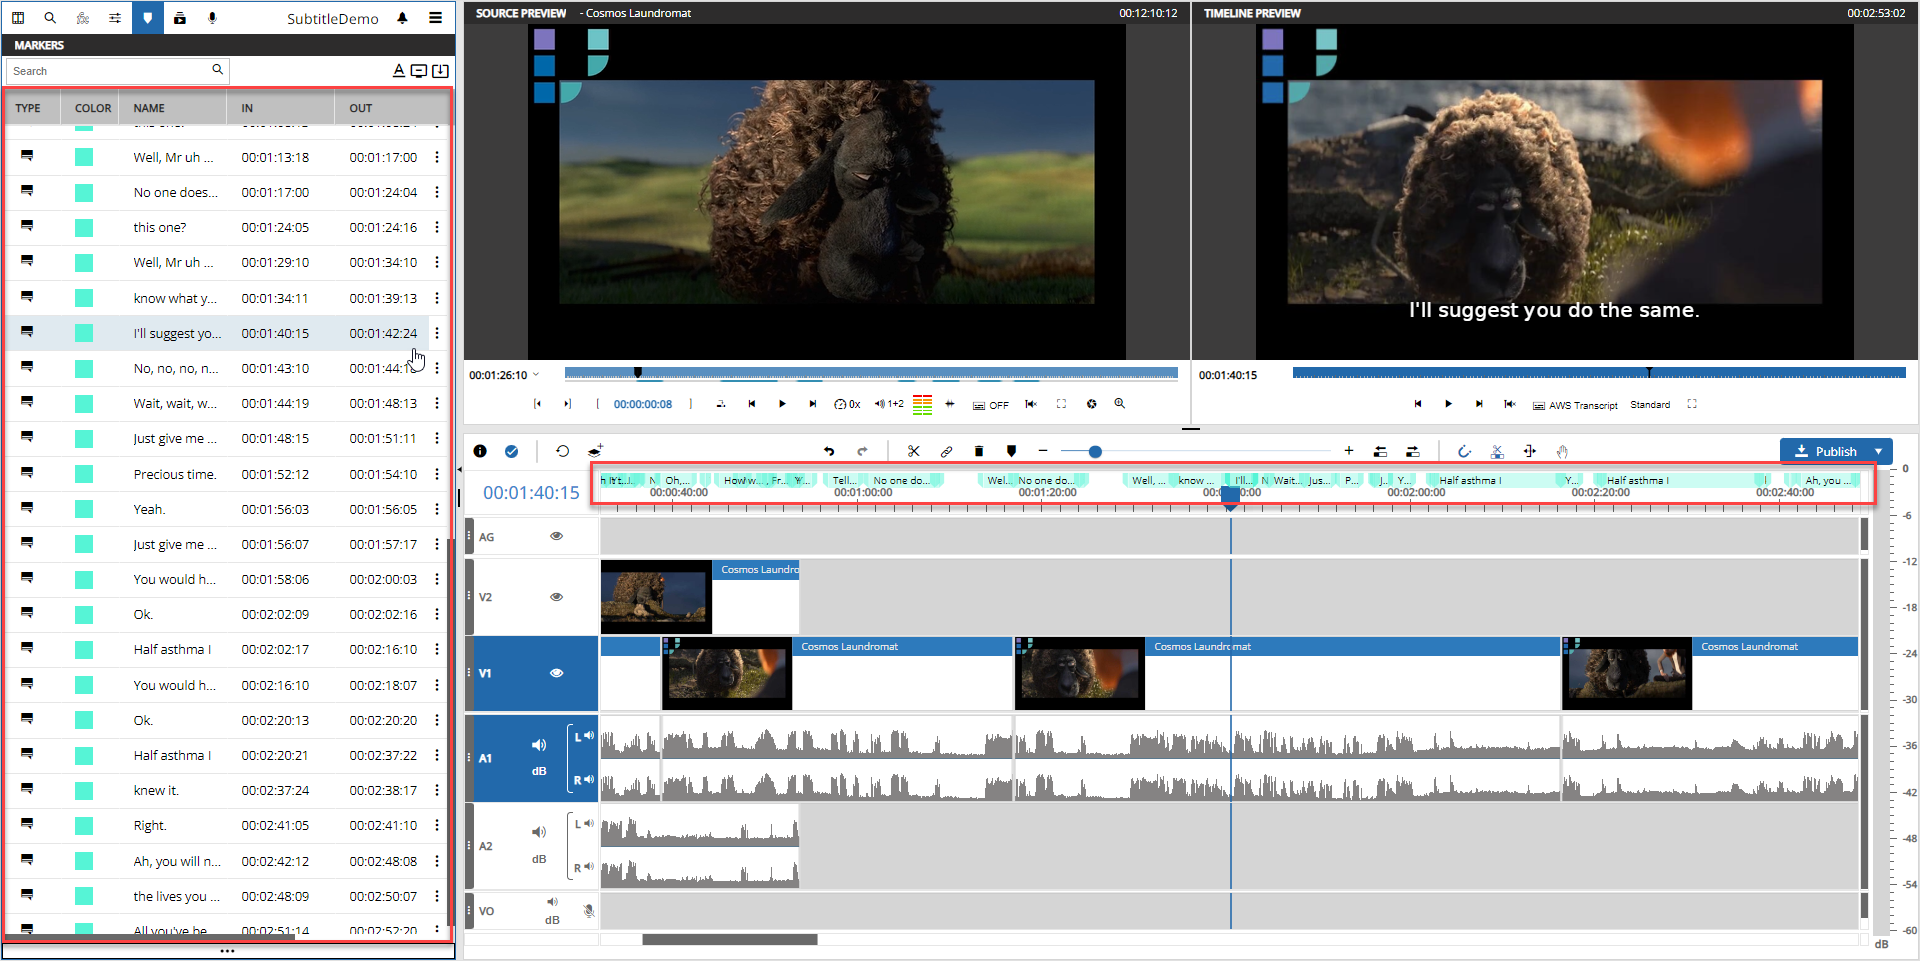This screenshot has height=961, width=1920.
Task: Toggle visibility of the AG track
Action: [557, 536]
